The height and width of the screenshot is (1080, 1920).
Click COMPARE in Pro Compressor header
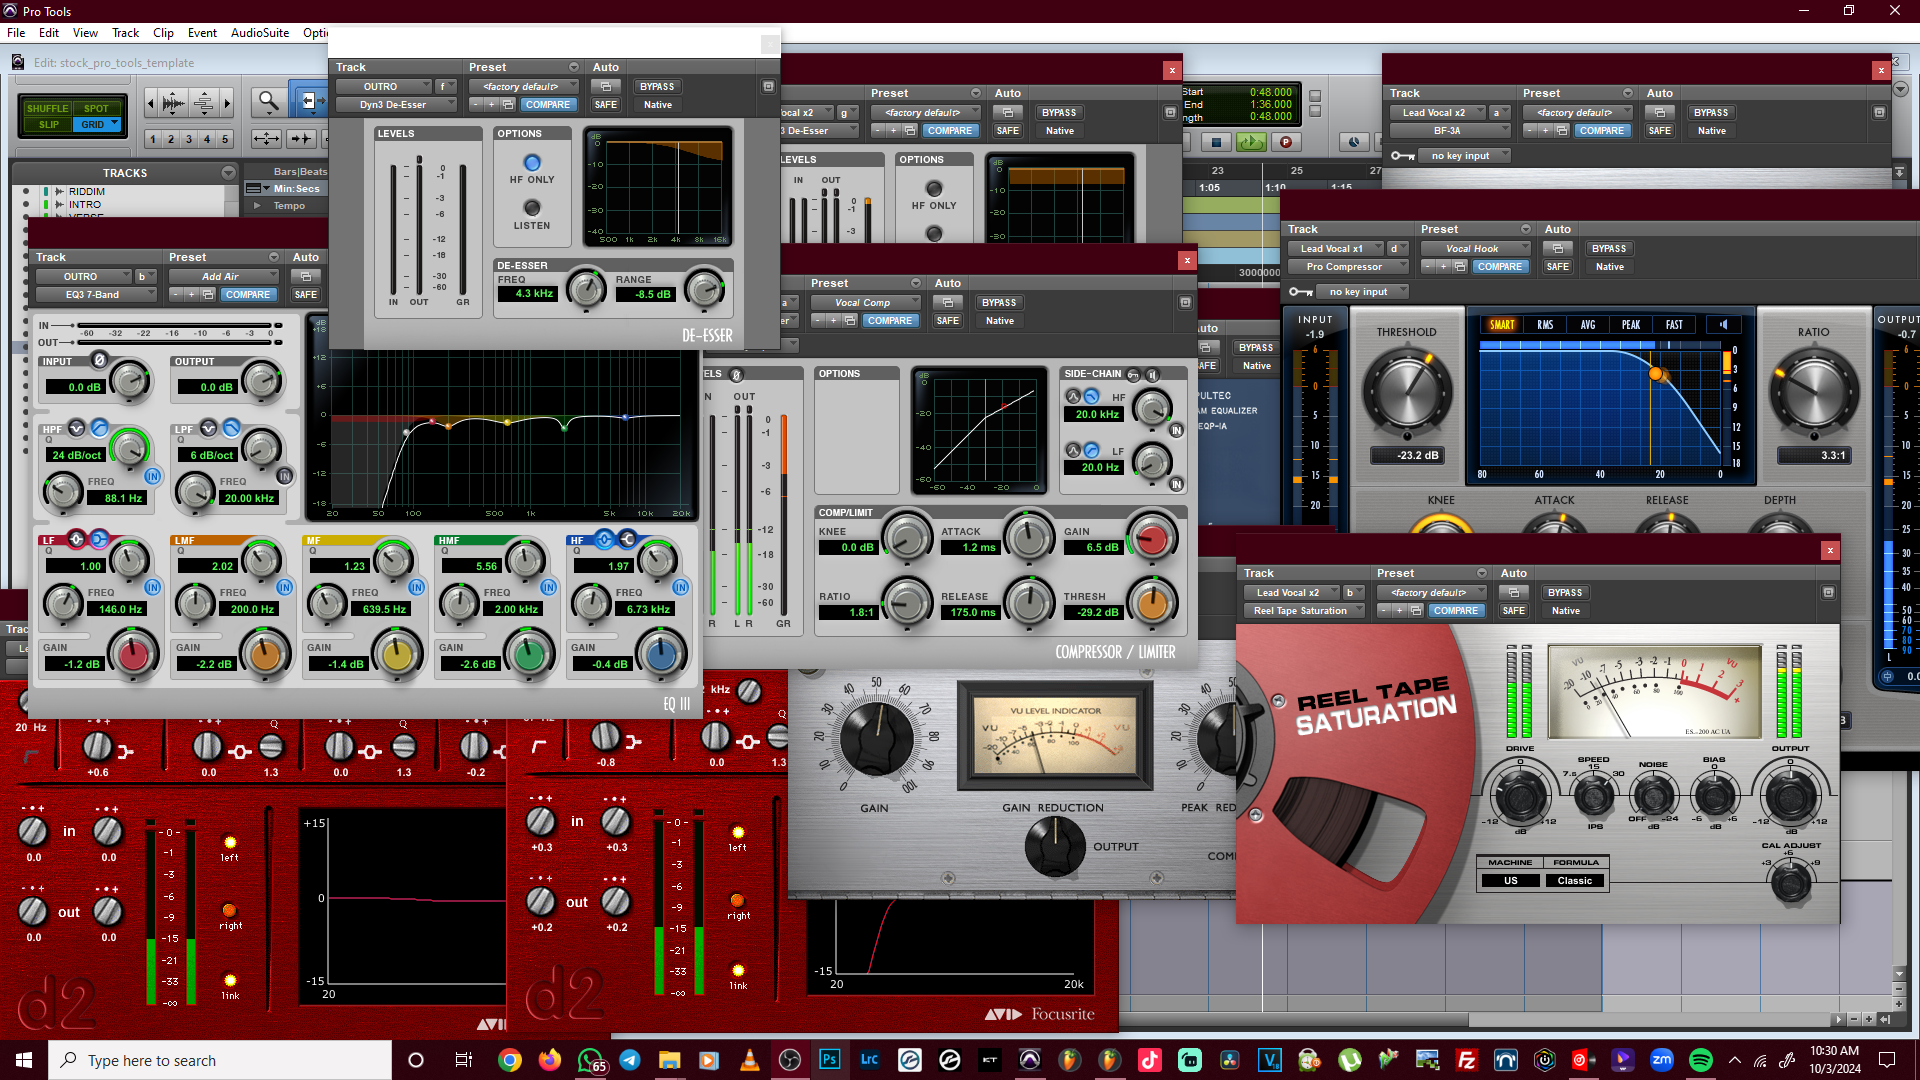[x=1499, y=267]
